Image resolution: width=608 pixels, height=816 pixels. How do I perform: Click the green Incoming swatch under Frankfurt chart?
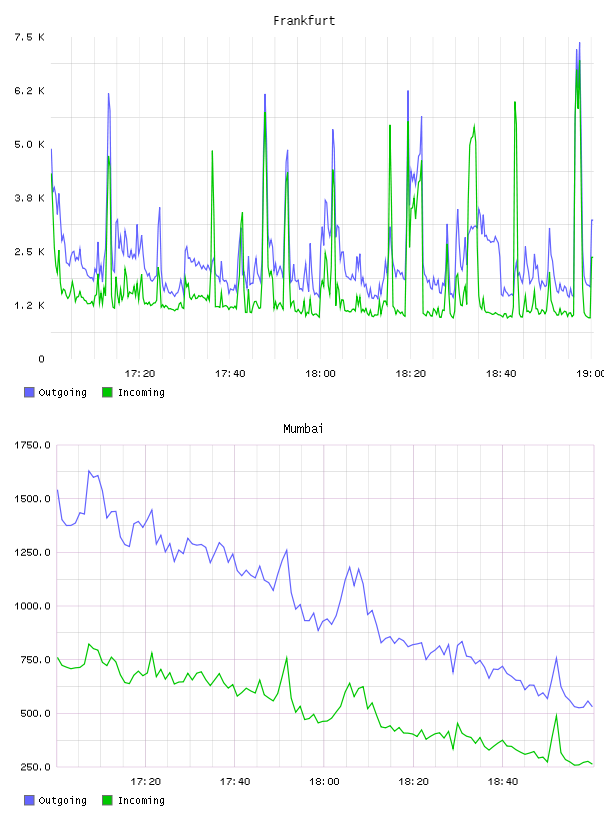pyautogui.click(x=107, y=392)
